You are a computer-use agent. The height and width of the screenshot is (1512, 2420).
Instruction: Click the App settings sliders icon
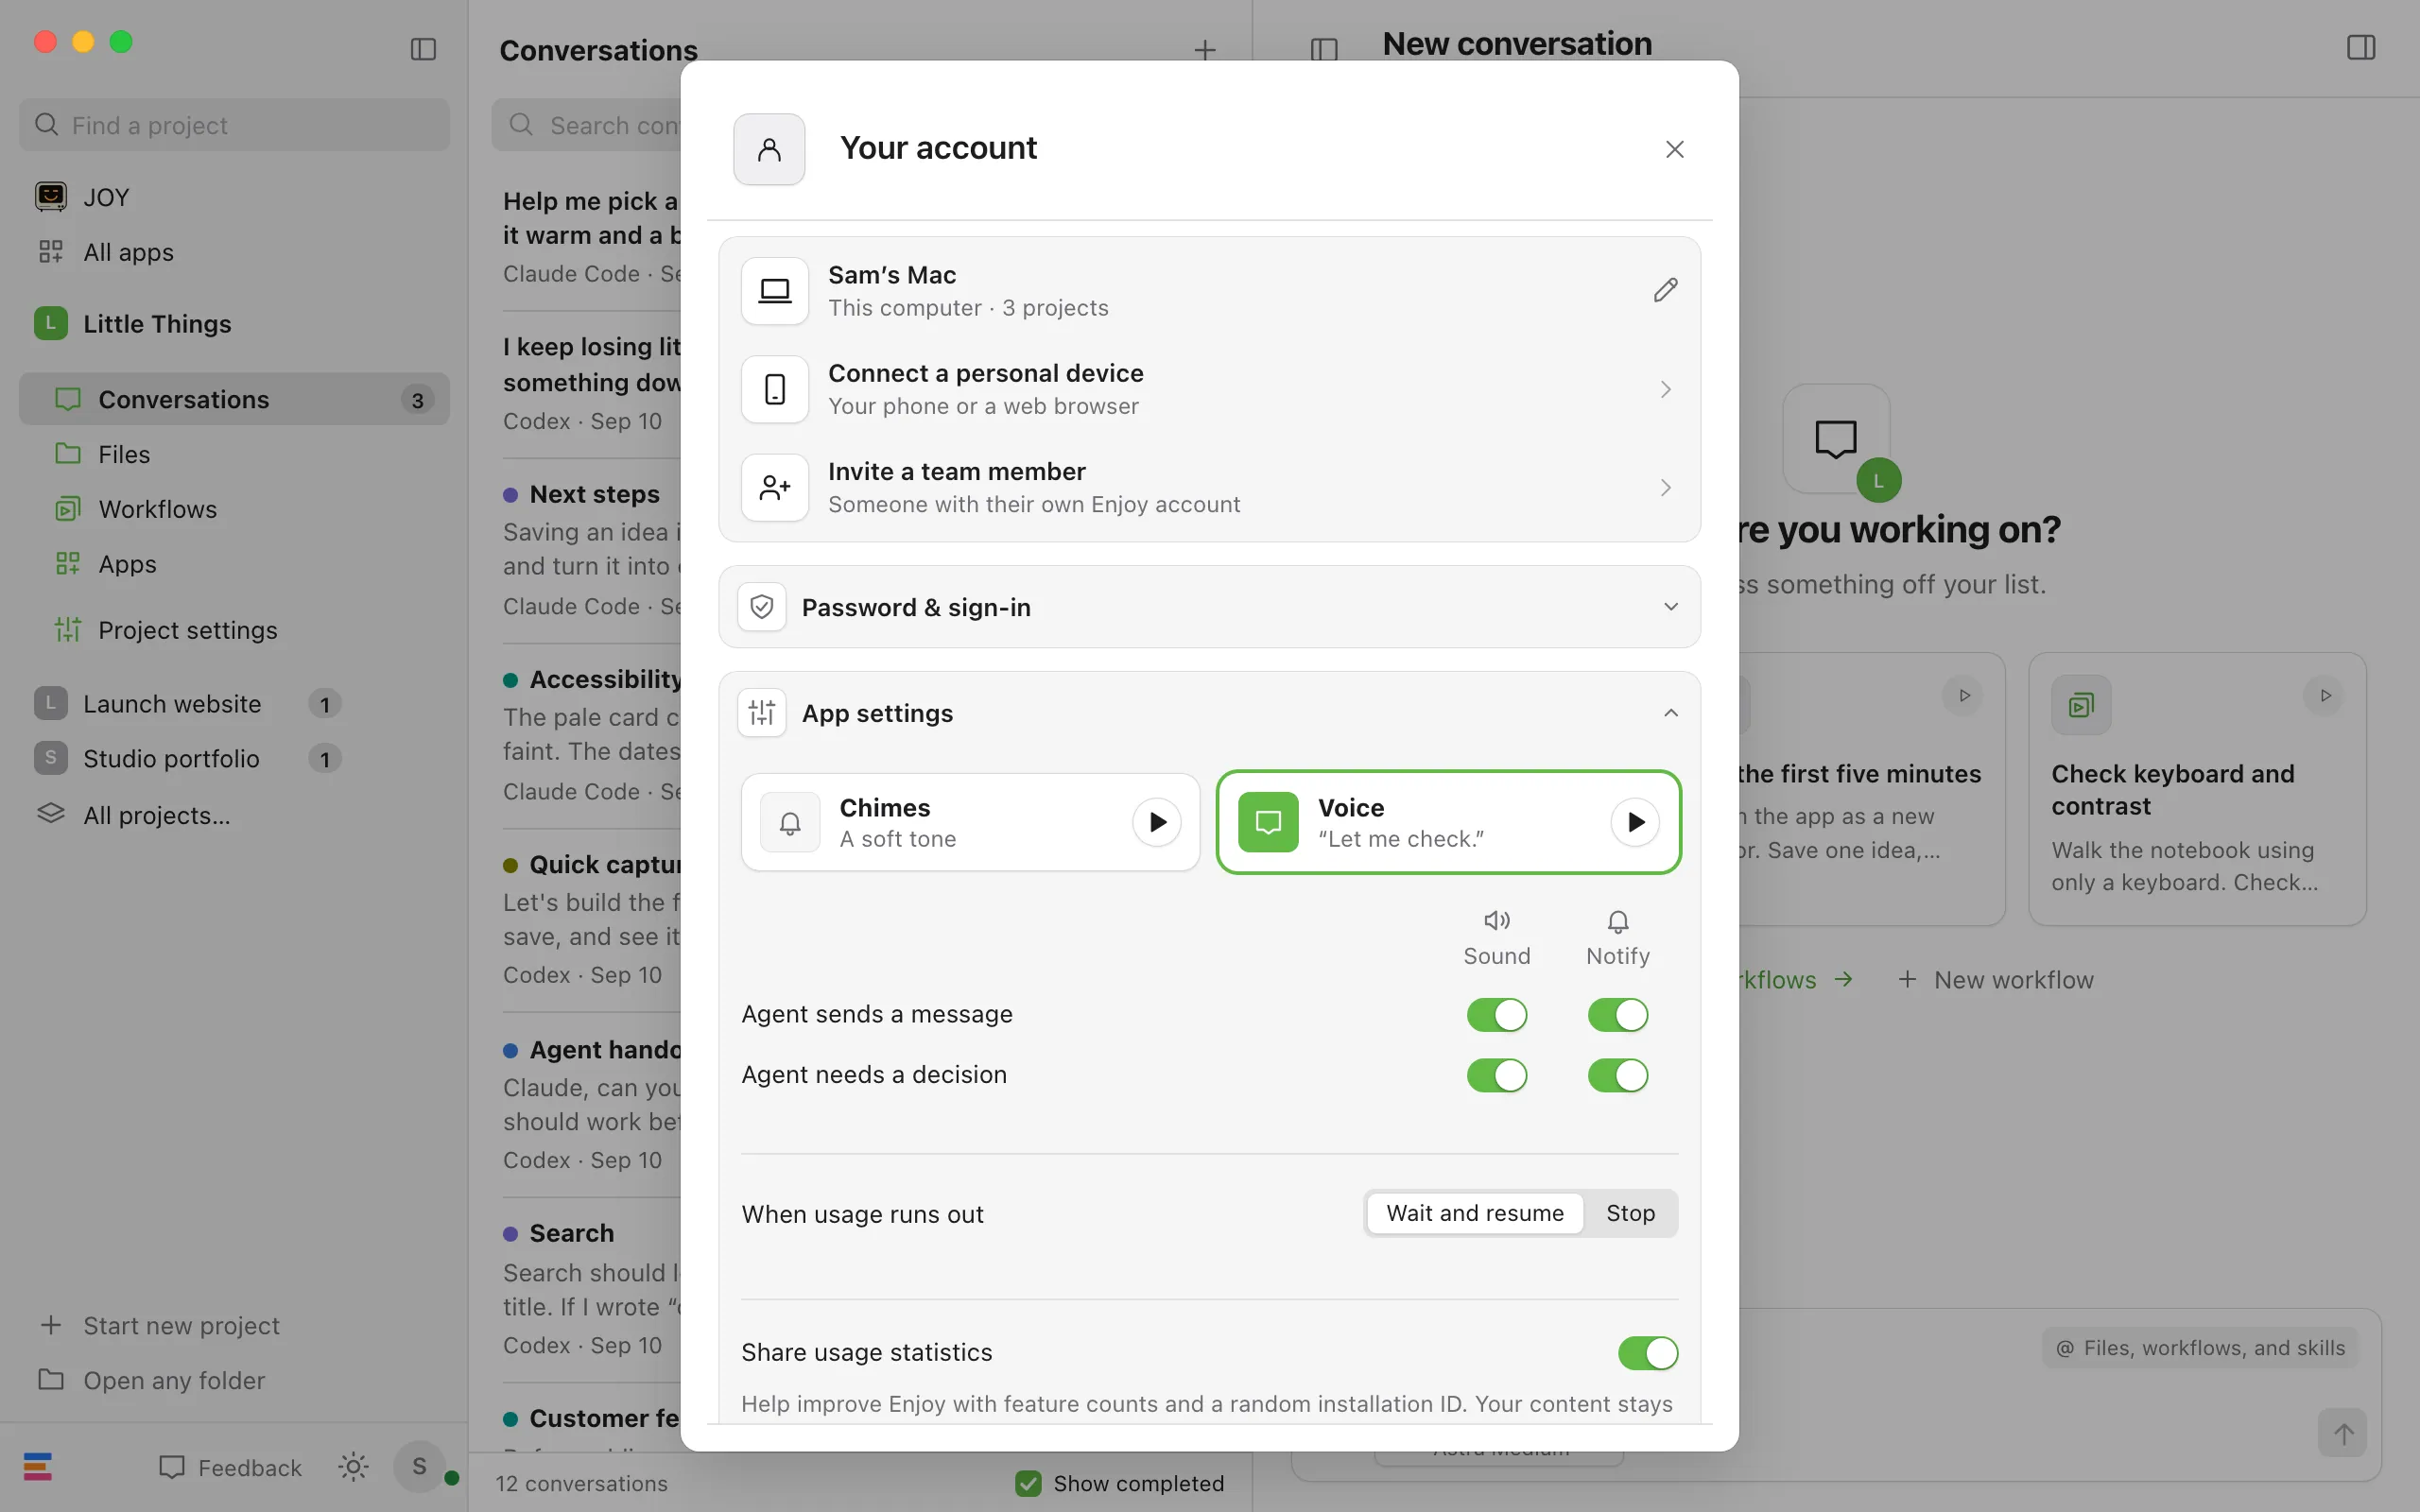(x=762, y=713)
